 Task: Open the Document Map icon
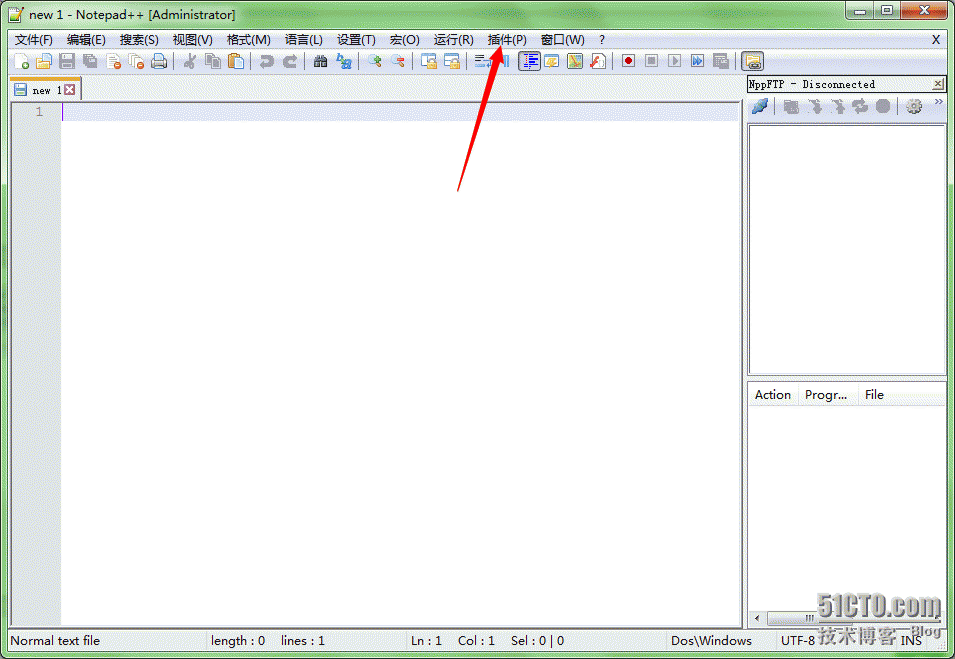[575, 62]
